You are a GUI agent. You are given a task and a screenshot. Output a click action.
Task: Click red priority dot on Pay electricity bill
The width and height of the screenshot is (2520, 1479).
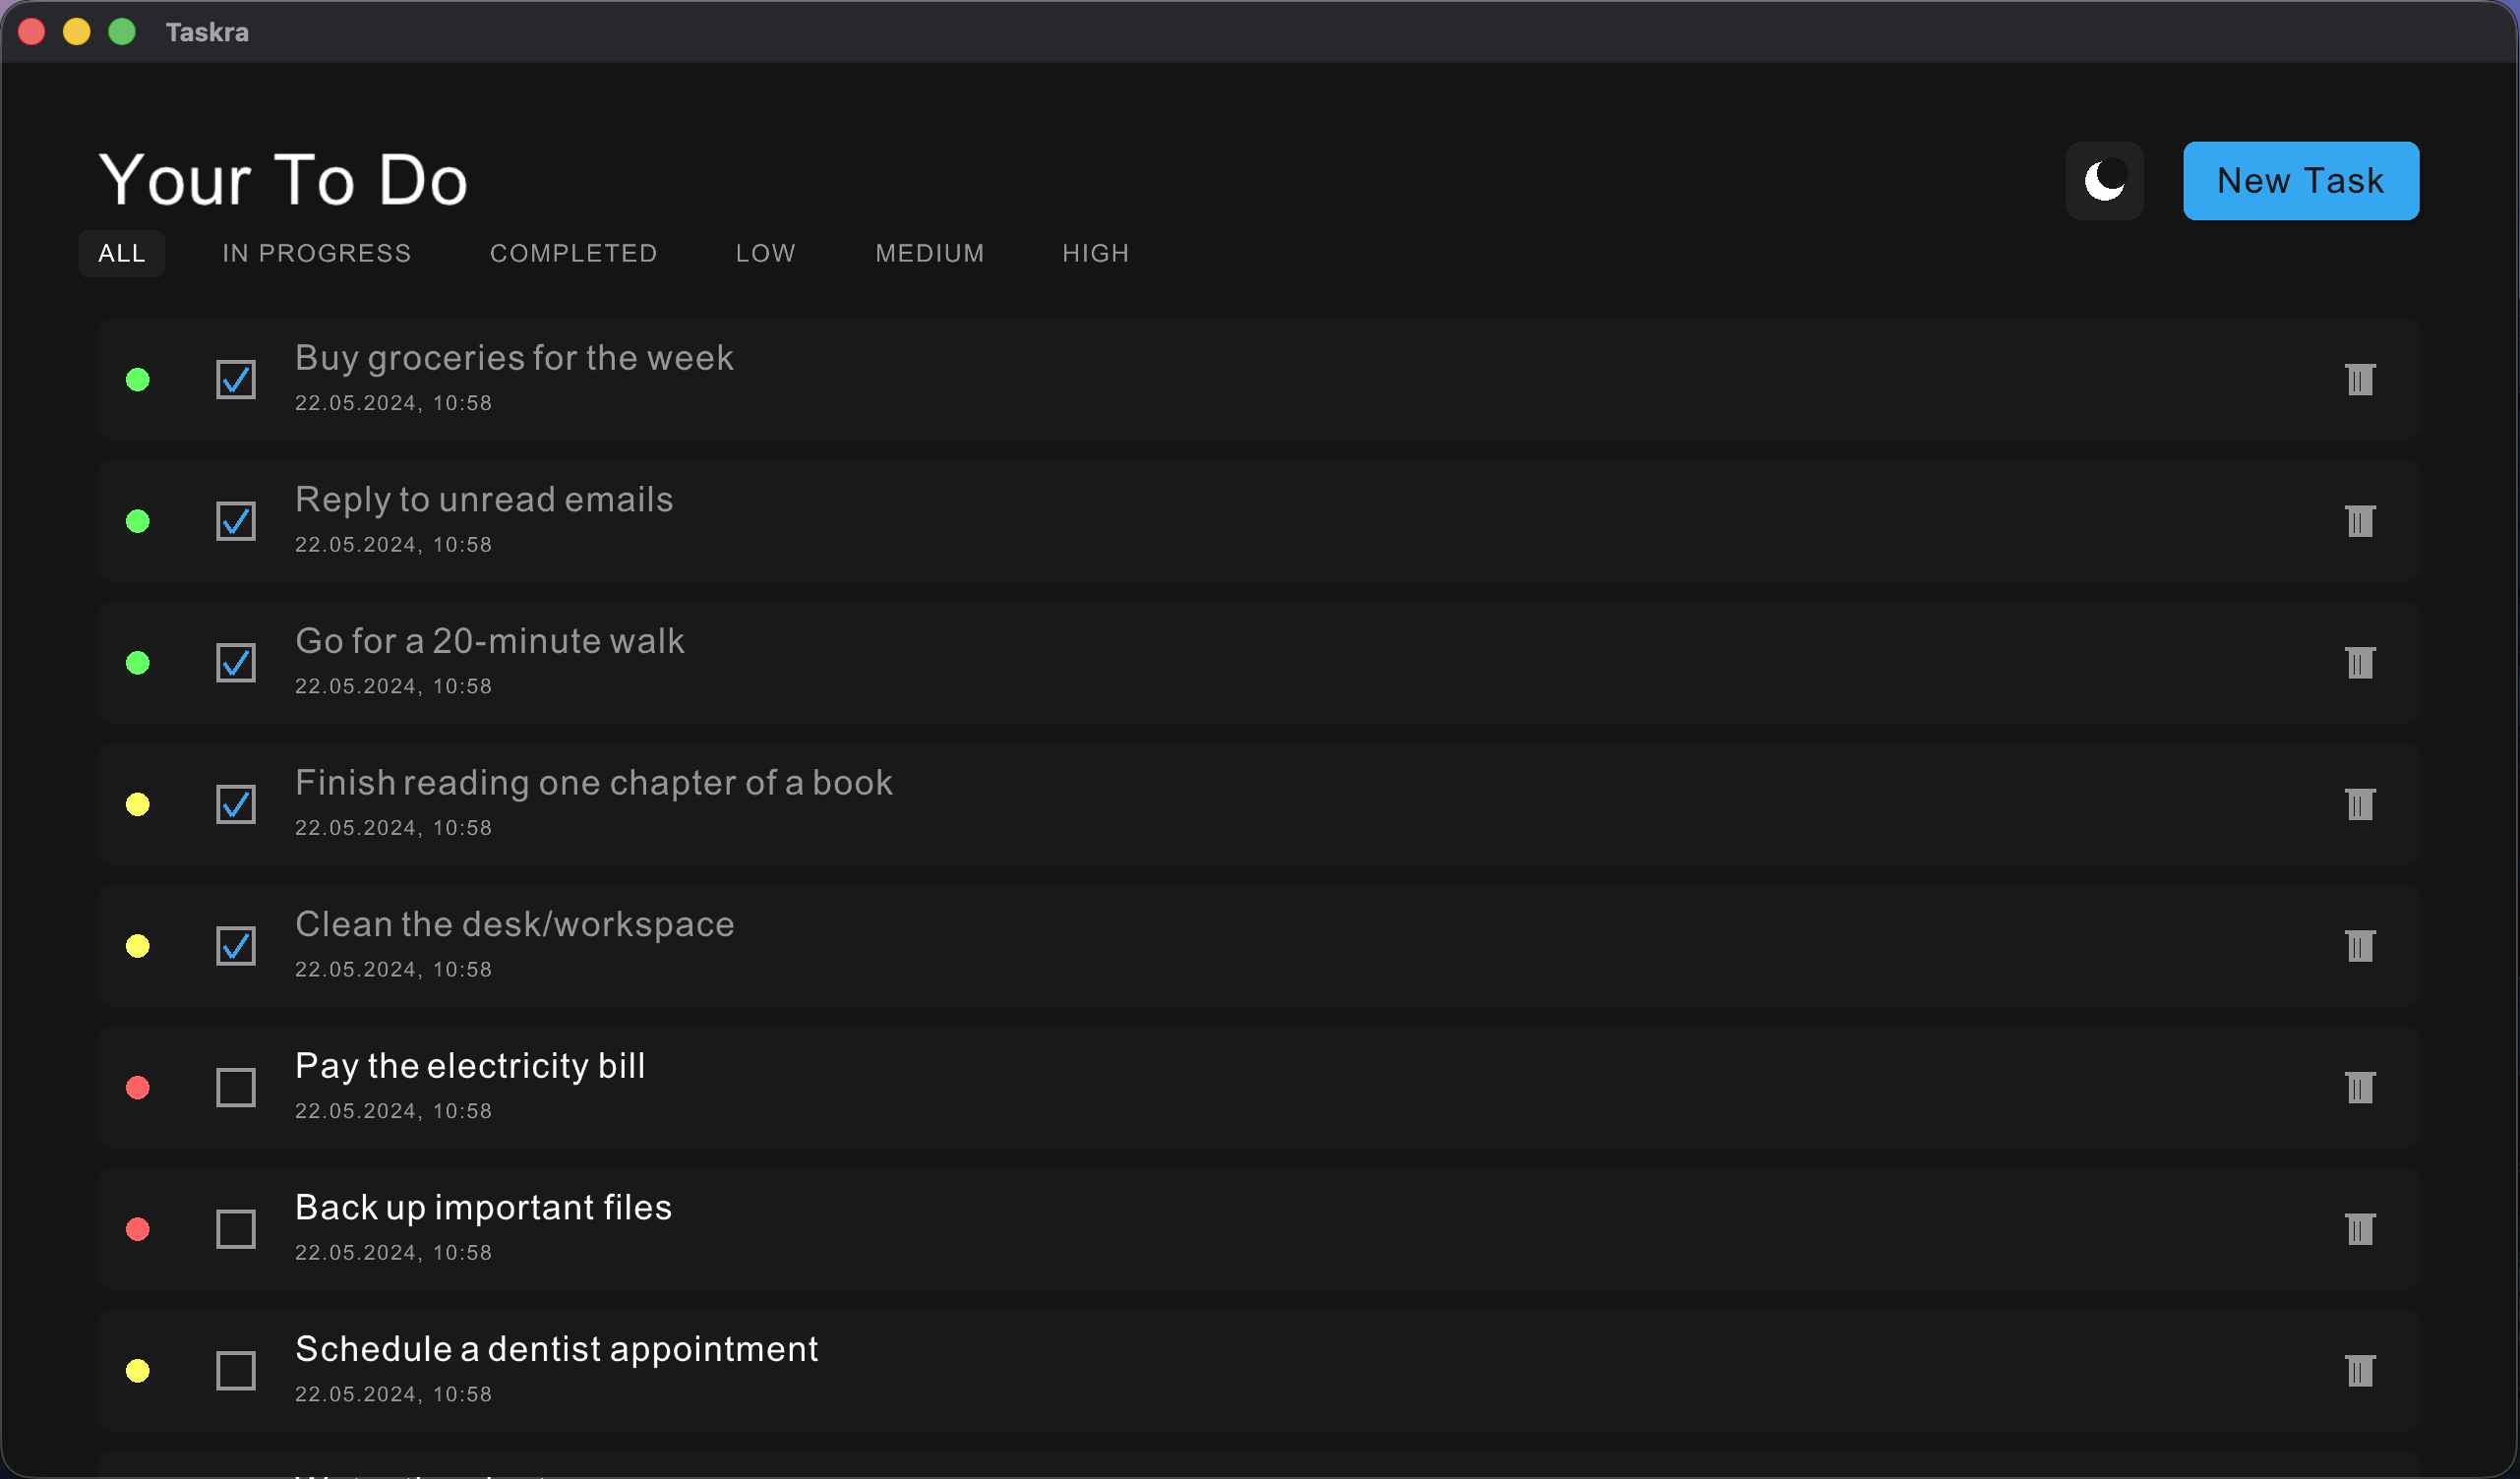[138, 1087]
